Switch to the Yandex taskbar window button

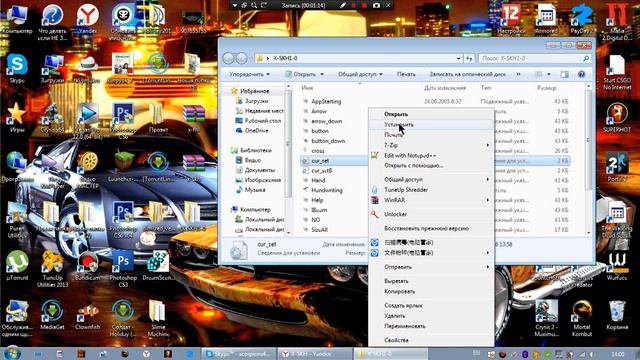[315, 353]
